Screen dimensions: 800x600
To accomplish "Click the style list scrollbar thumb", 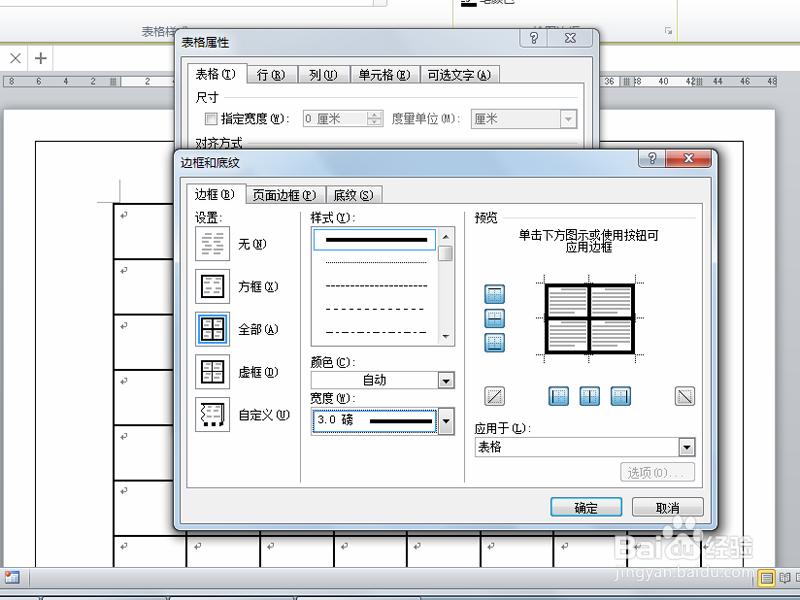I will click(445, 254).
